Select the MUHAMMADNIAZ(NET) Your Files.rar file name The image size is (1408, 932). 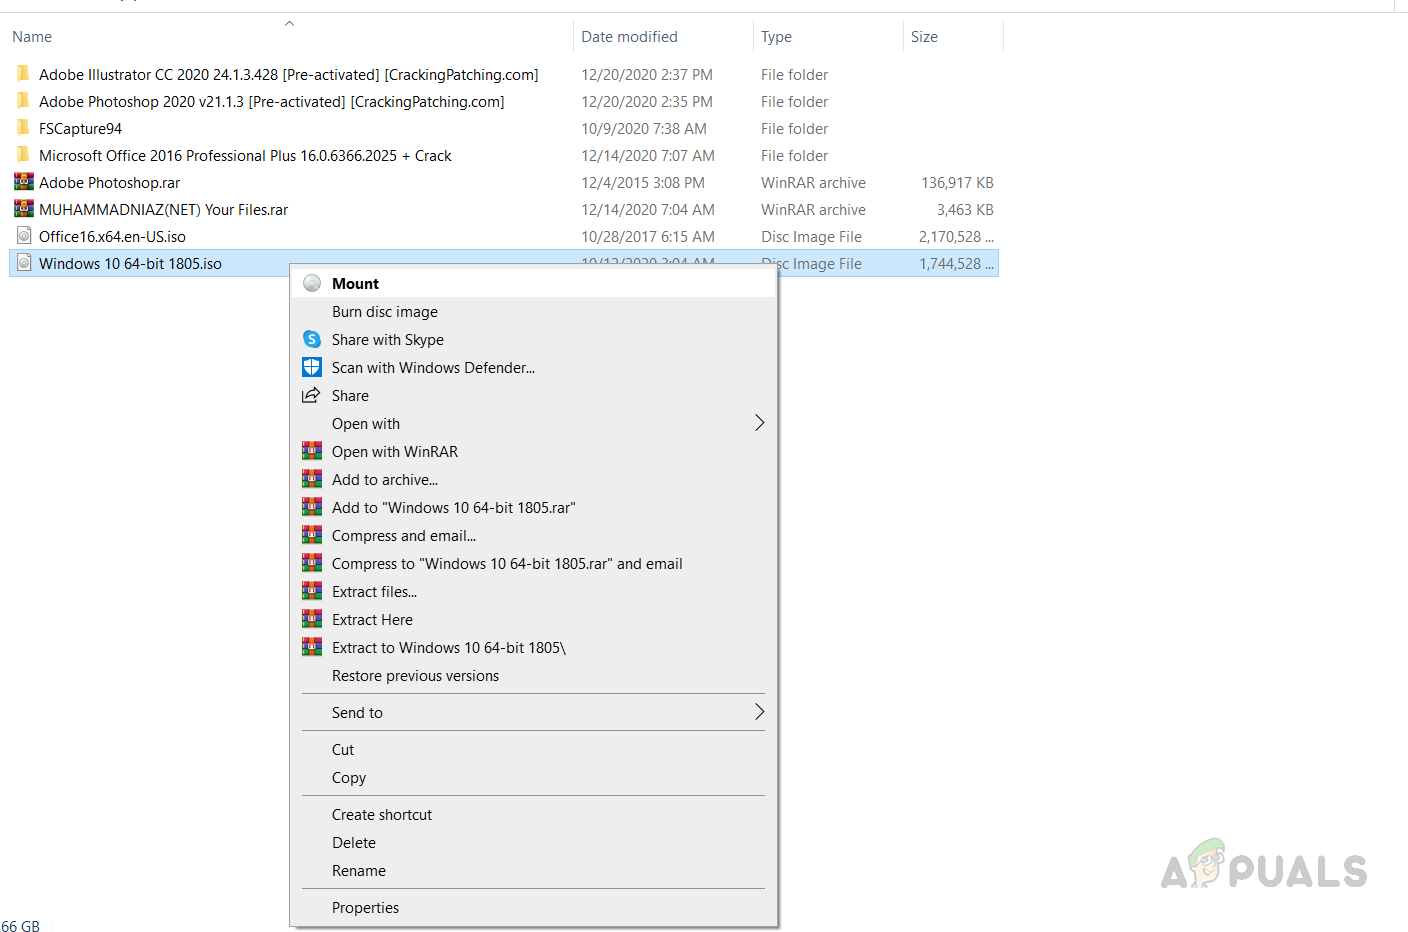click(163, 210)
